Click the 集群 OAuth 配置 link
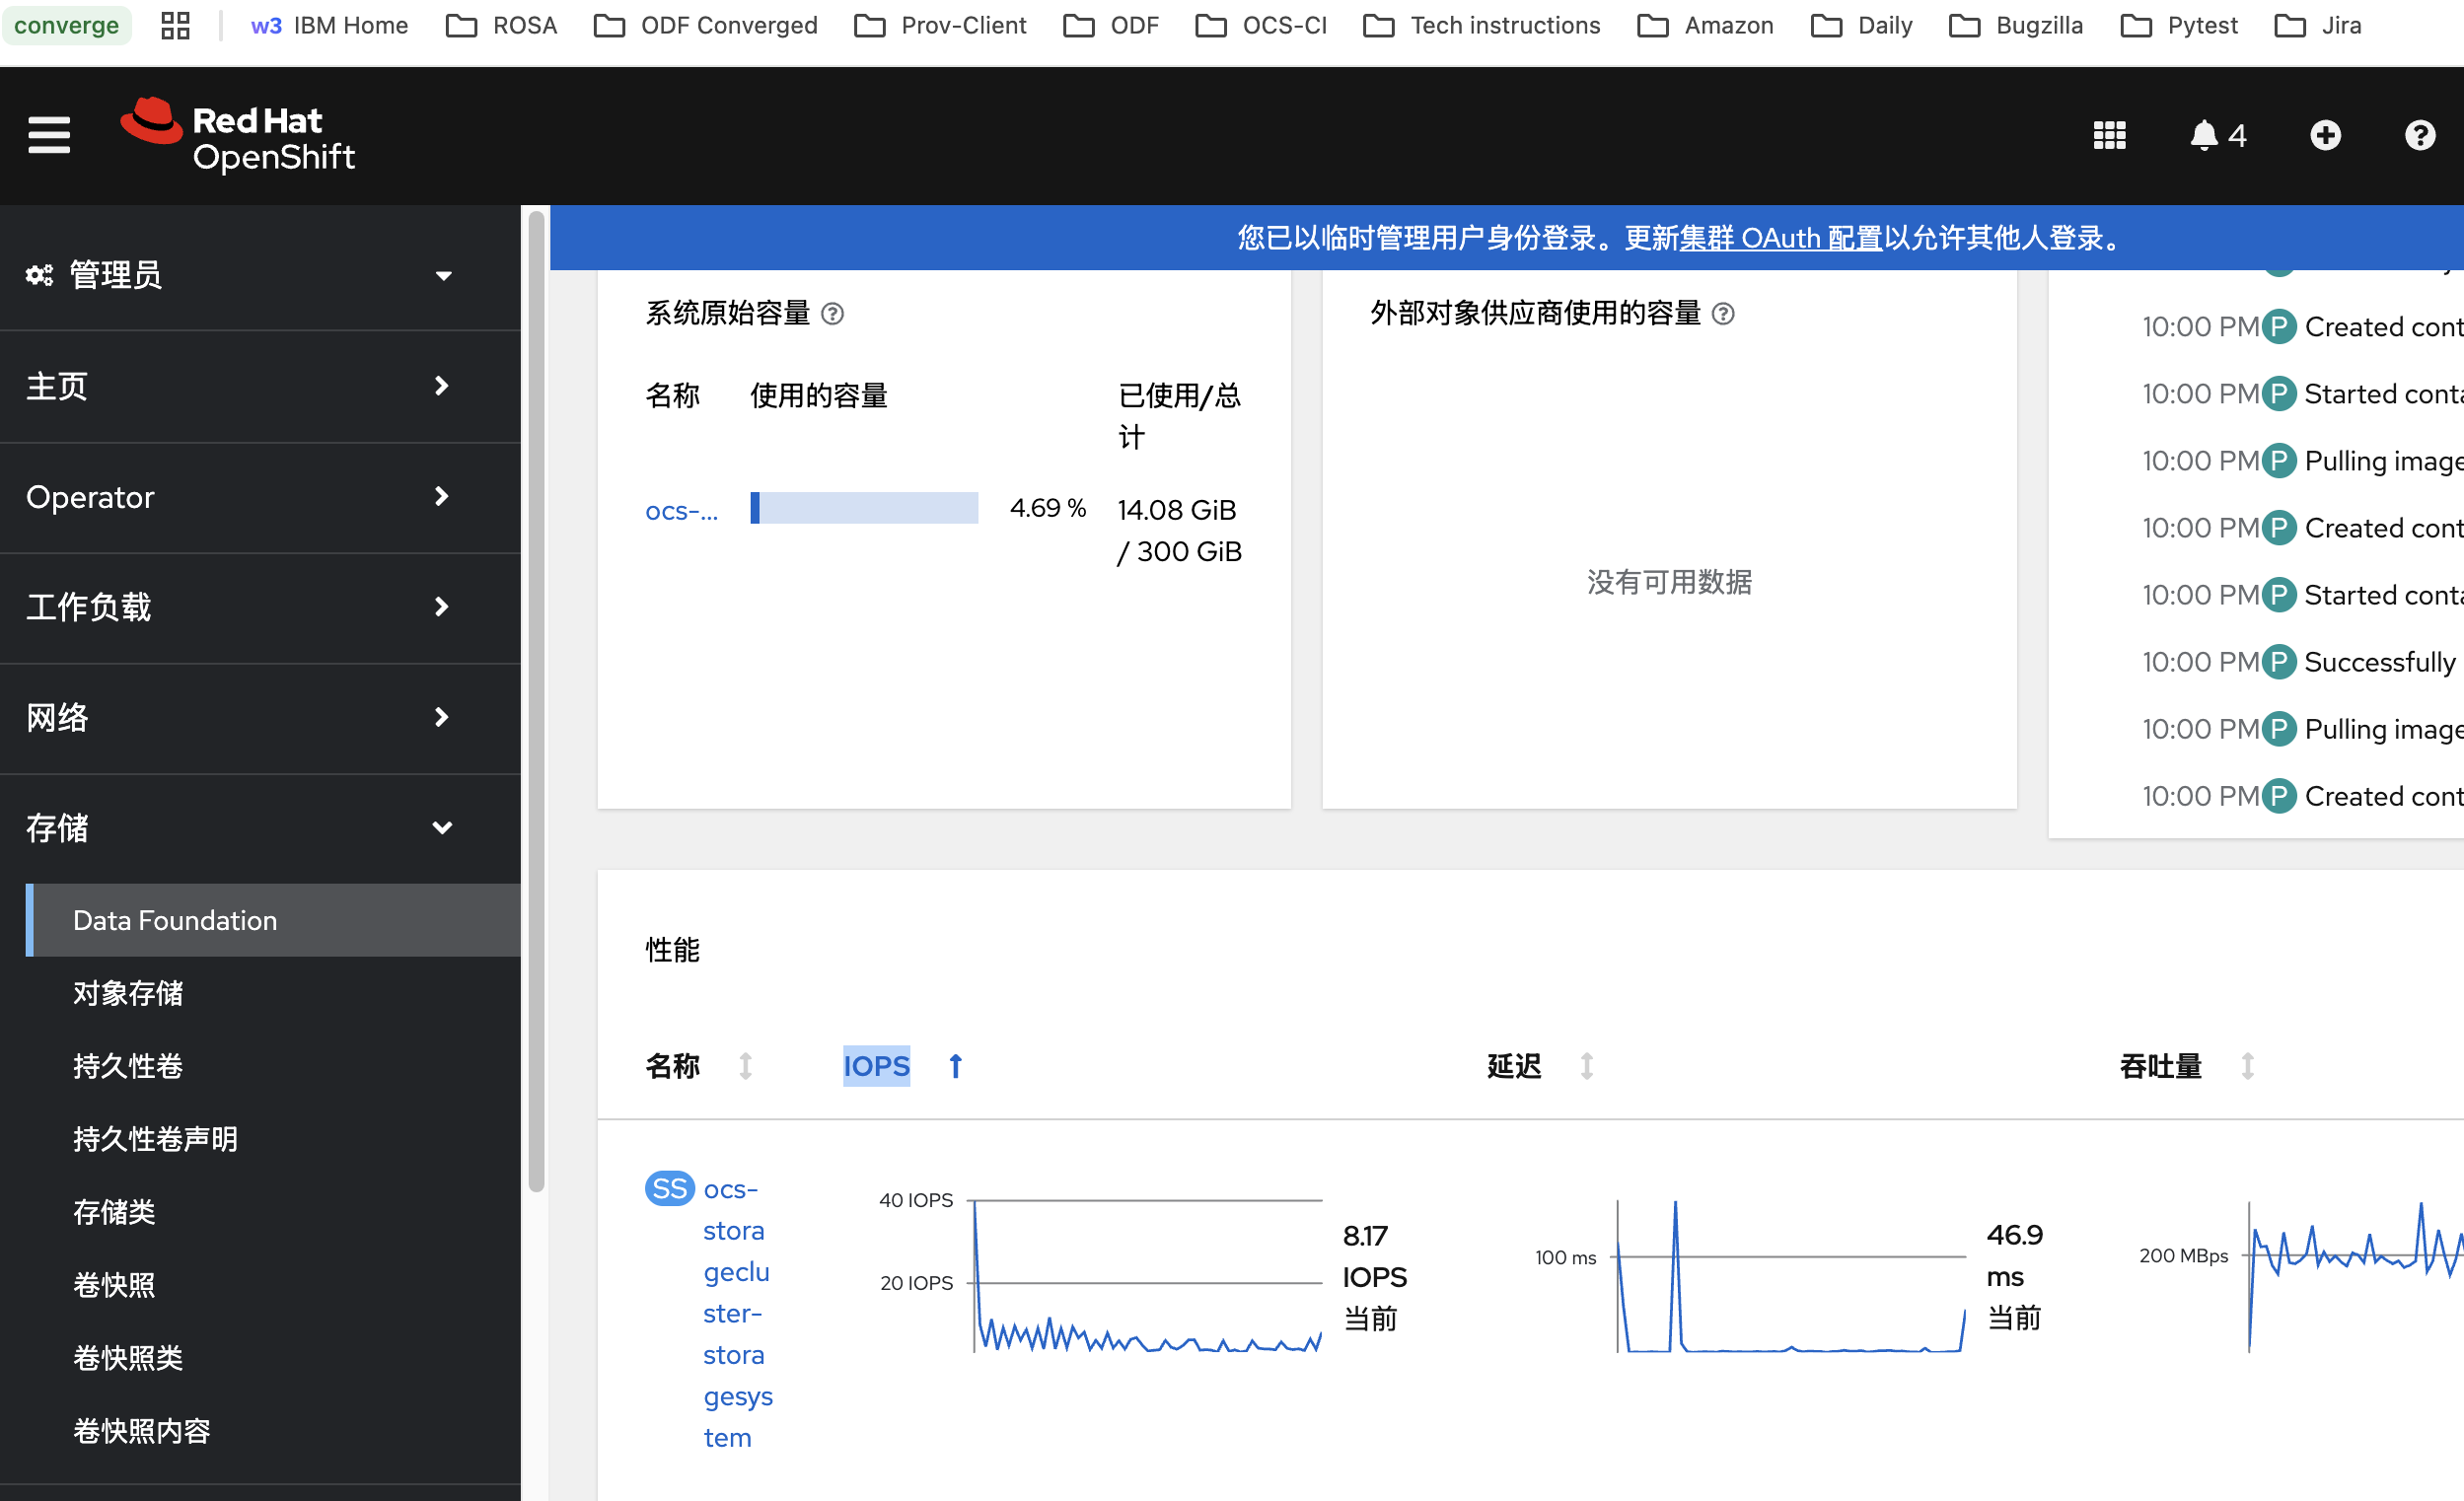The image size is (2464, 1501). pos(1780,238)
